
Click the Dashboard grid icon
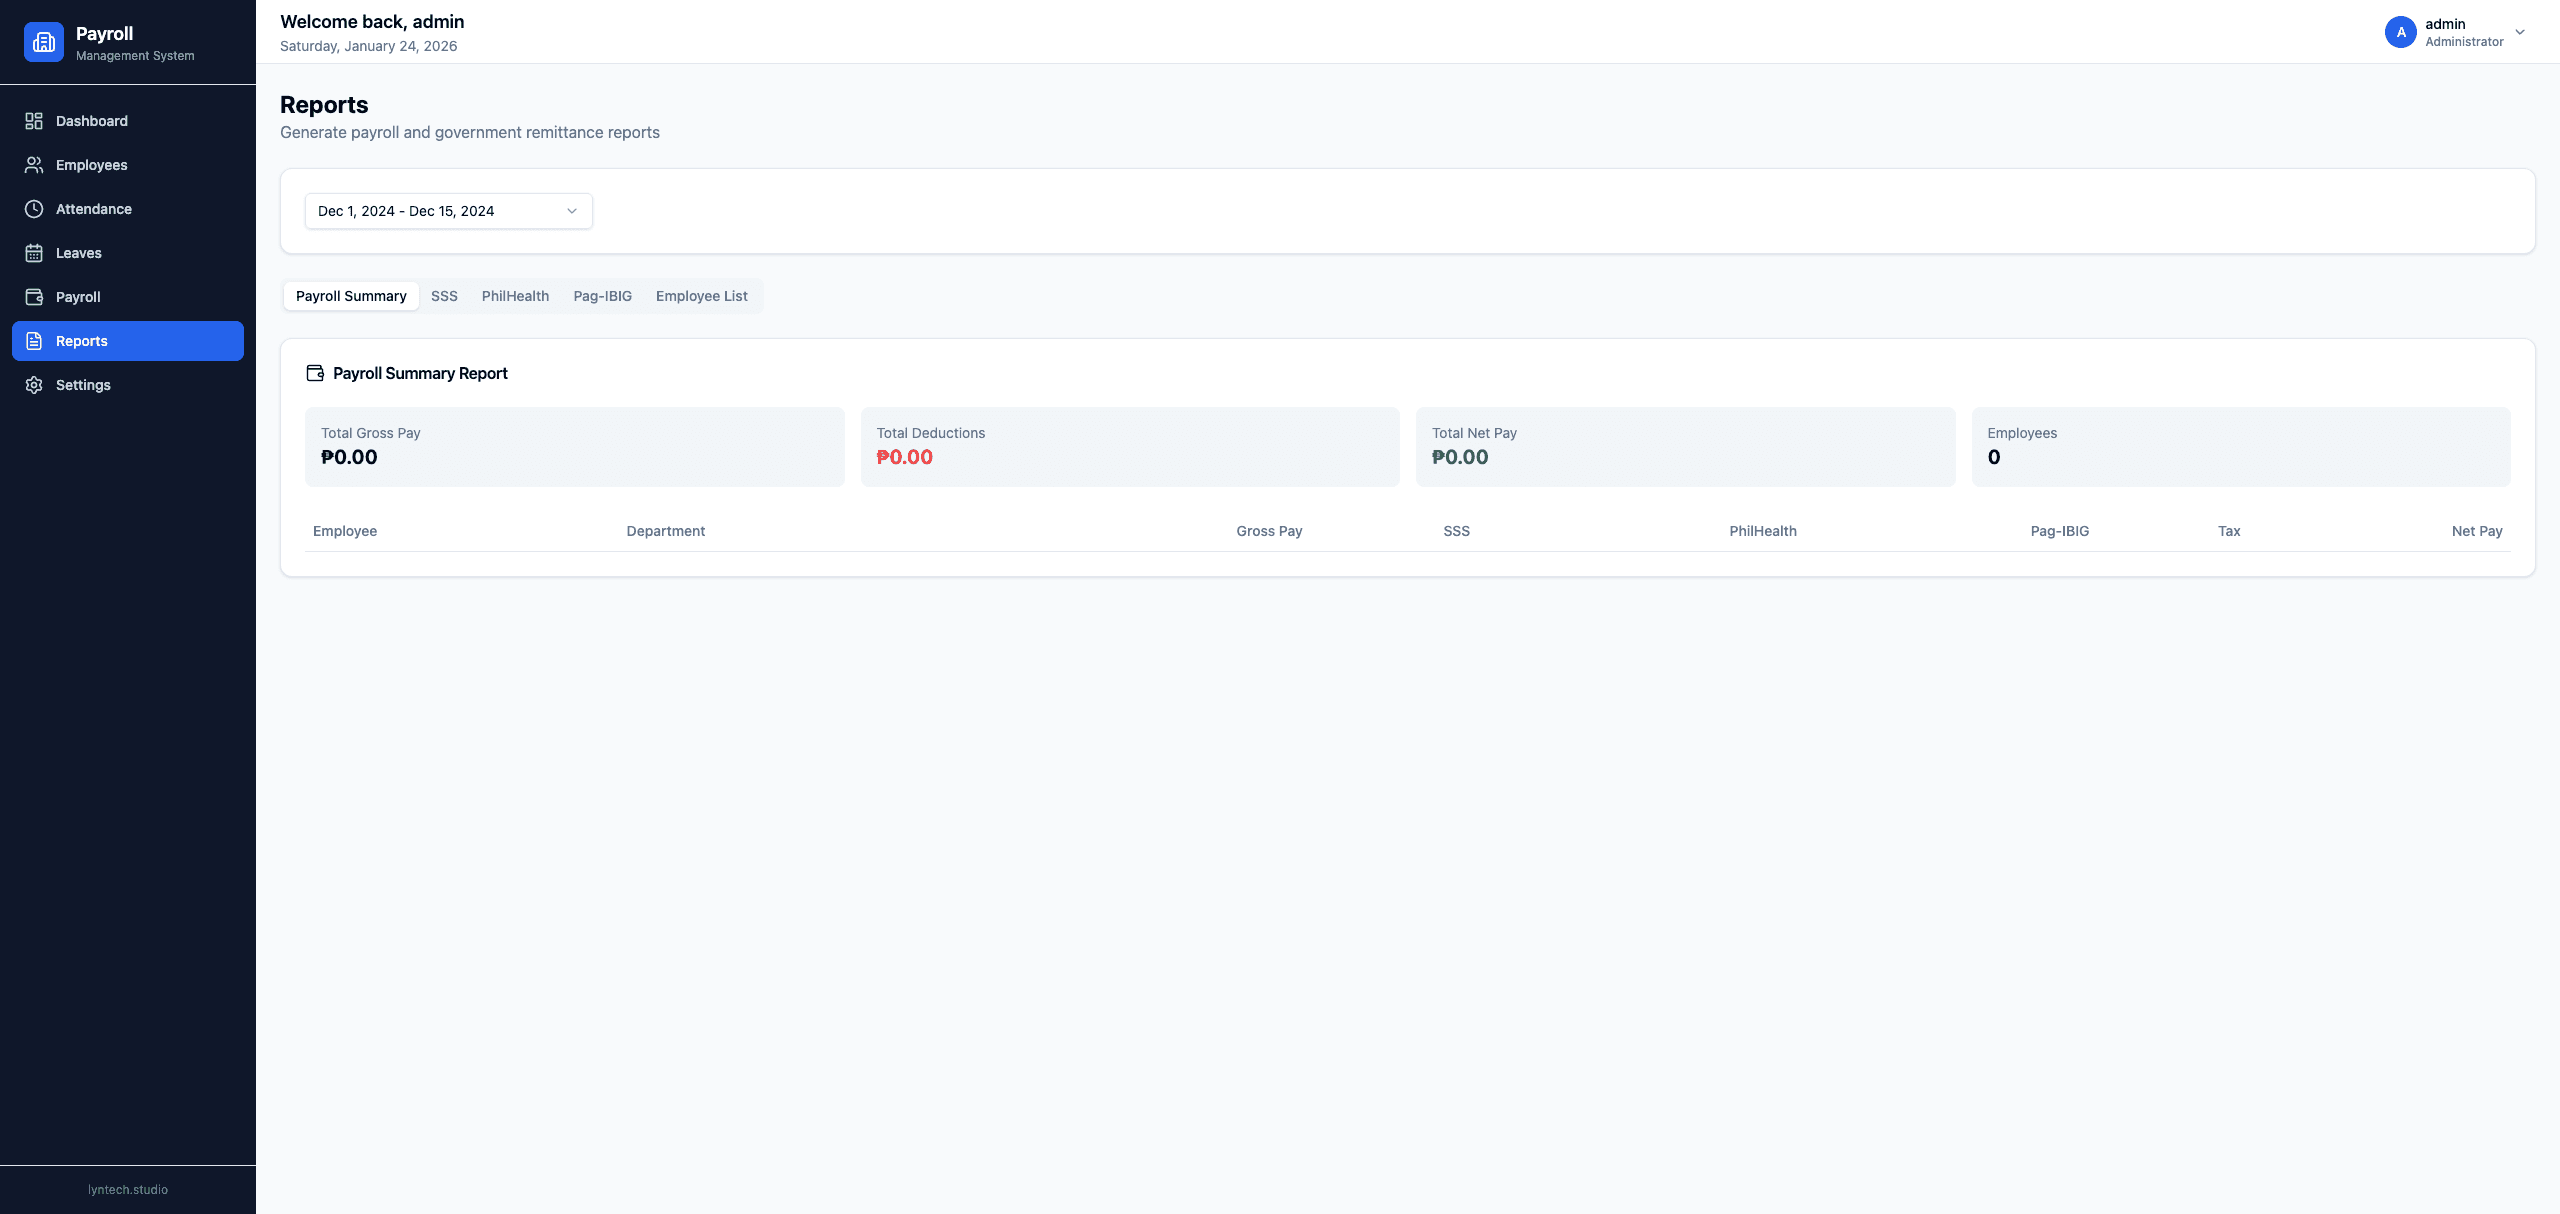[34, 121]
